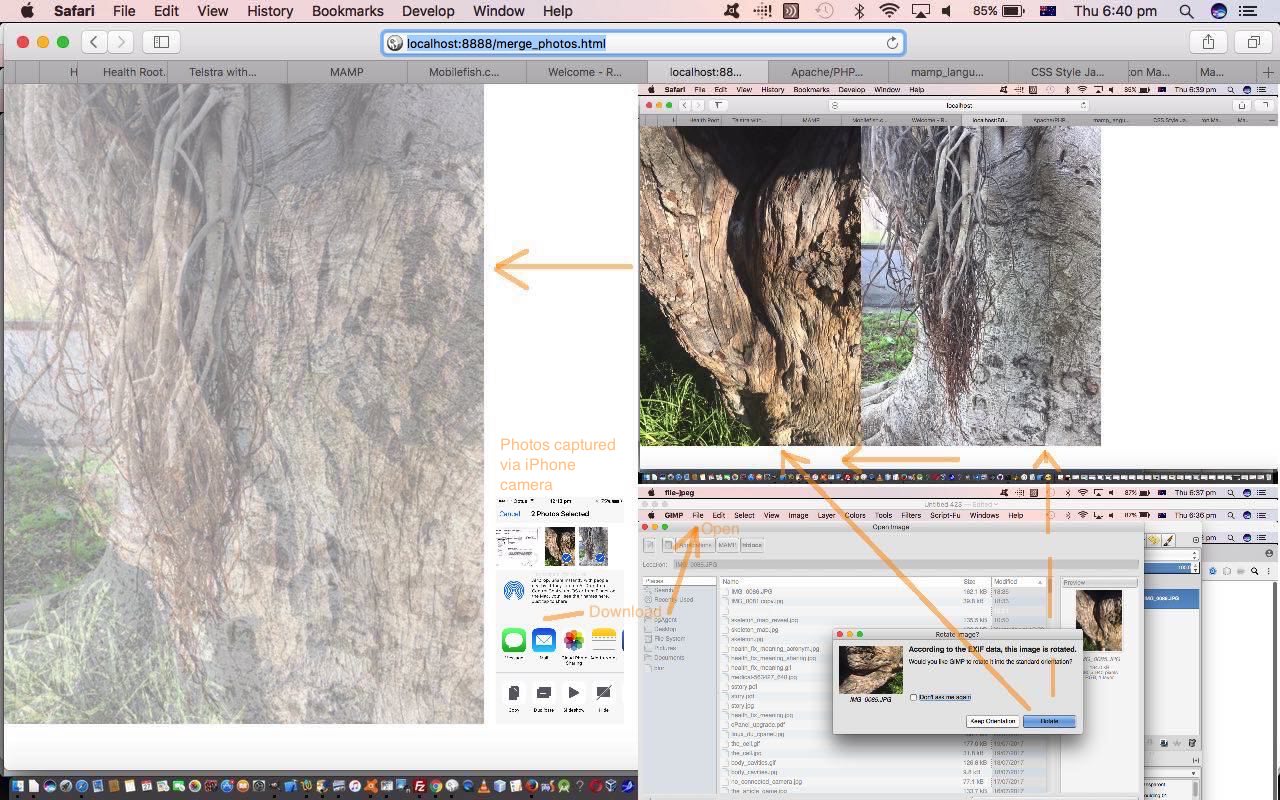Open the Develop menu
The width and height of the screenshot is (1280, 800).
pos(429,11)
